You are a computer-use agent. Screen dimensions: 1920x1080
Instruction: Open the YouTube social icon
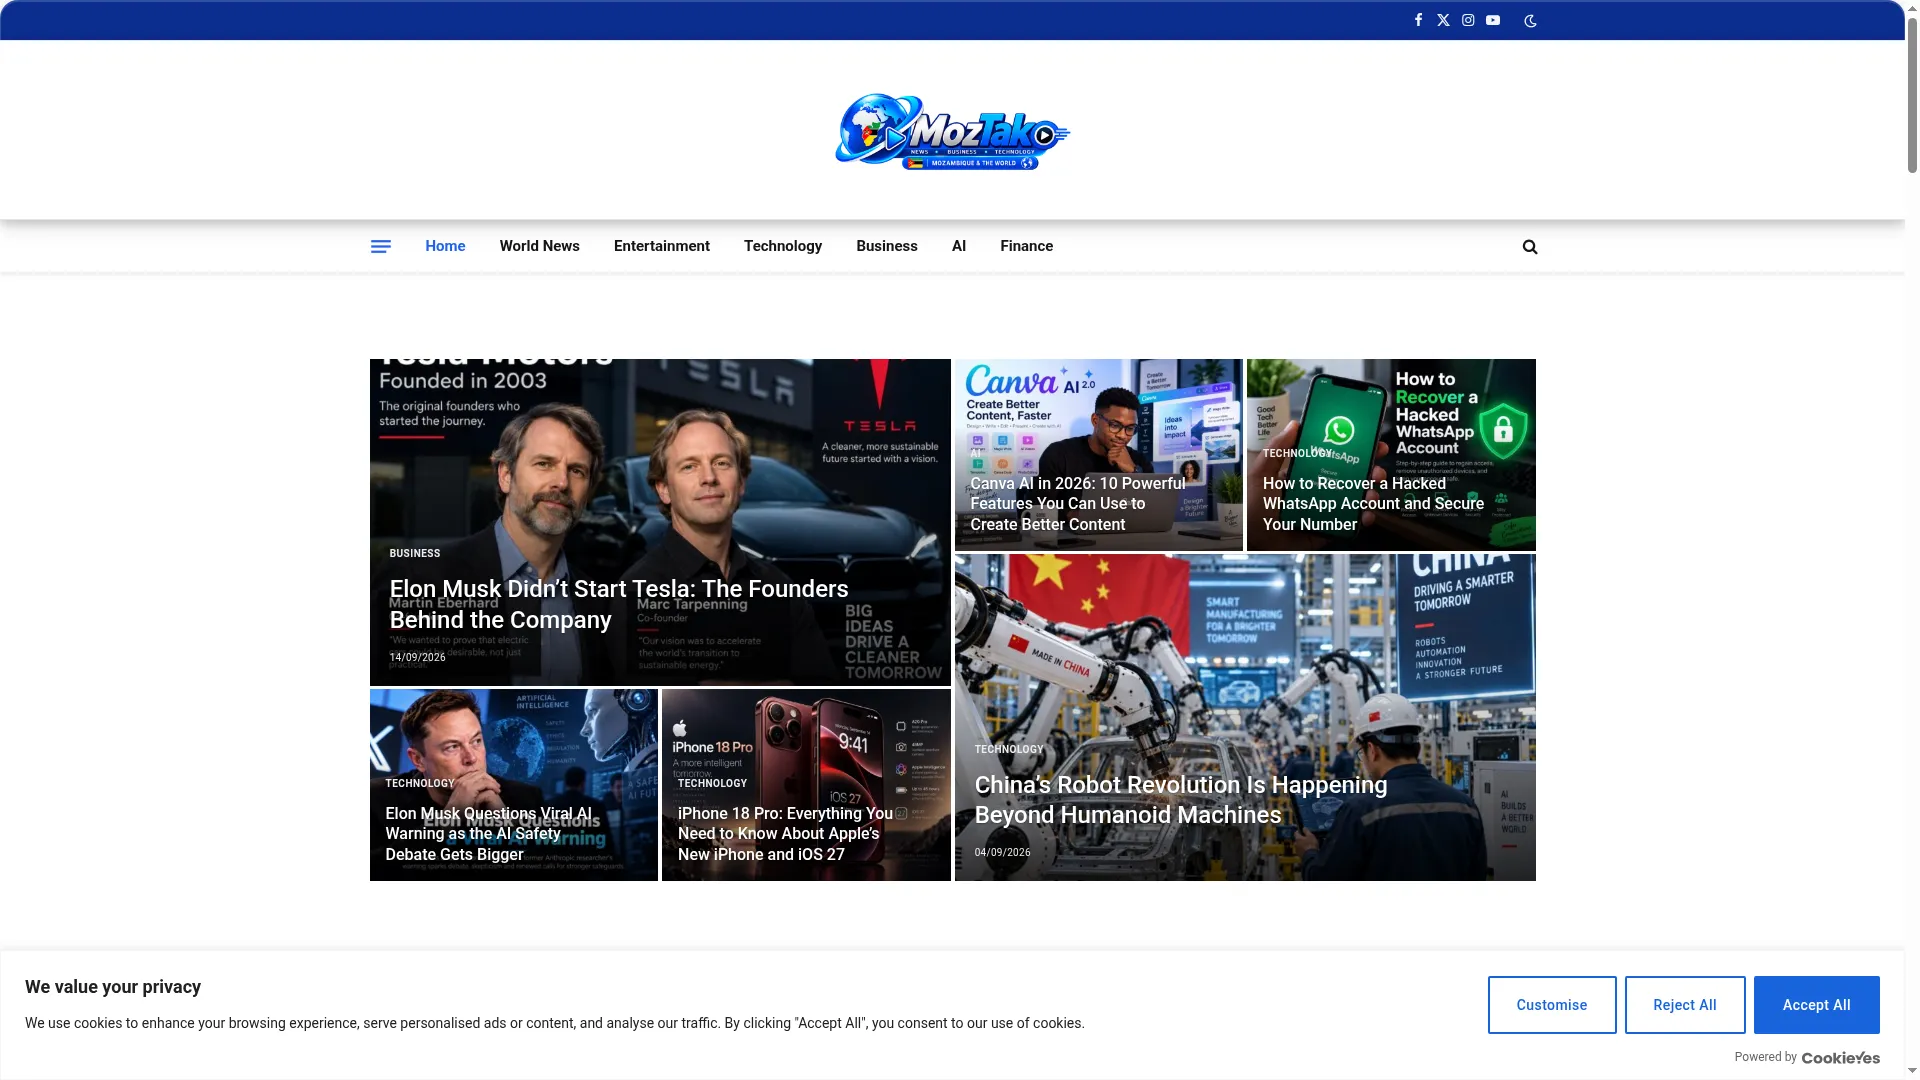pos(1493,20)
